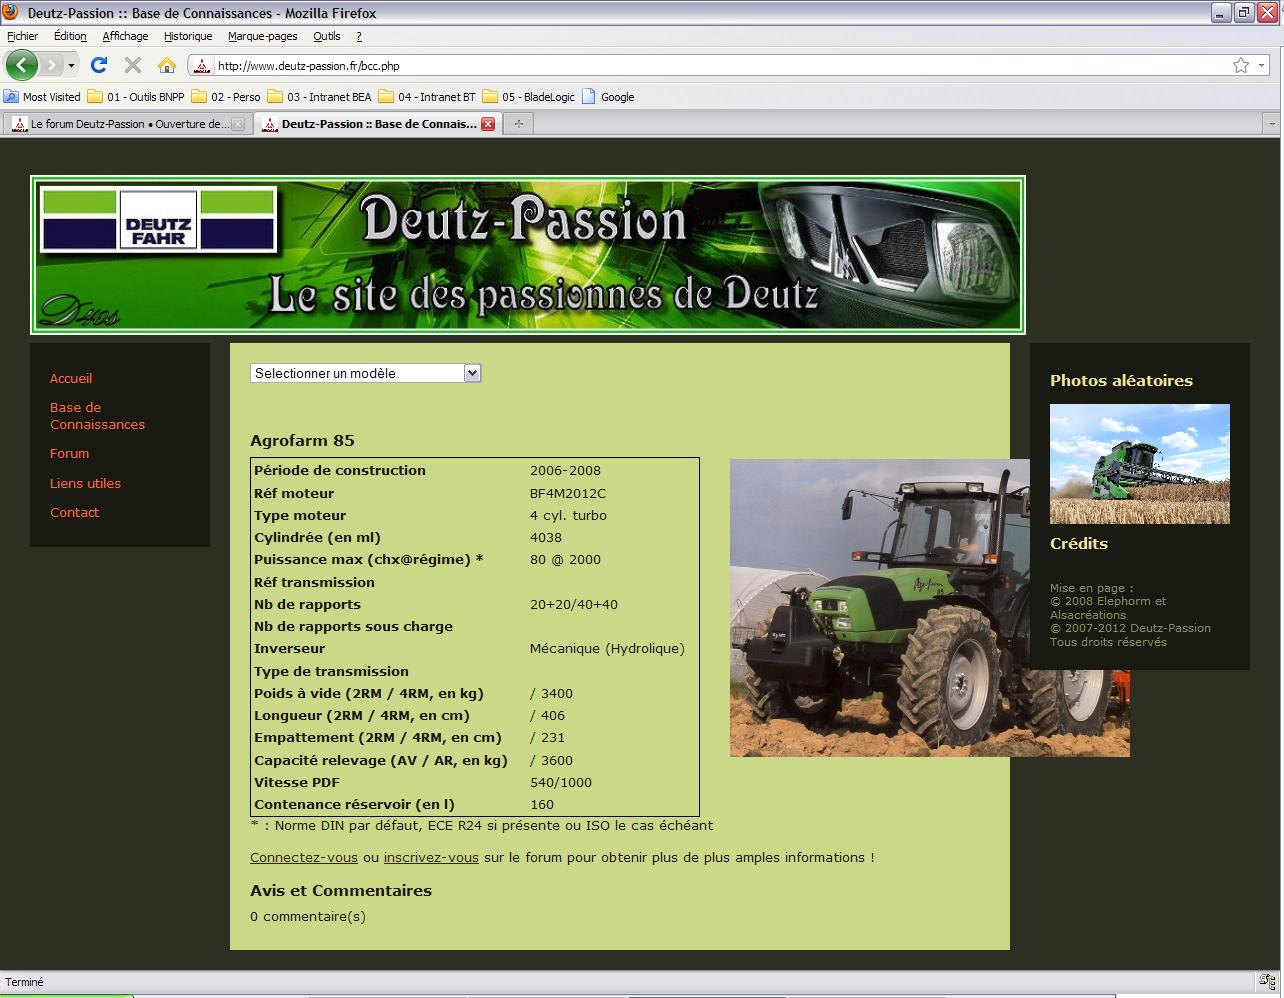Open the '05 - BladeLogic' bookmark folder
Screen dimensions: 1284x998
pos(529,97)
